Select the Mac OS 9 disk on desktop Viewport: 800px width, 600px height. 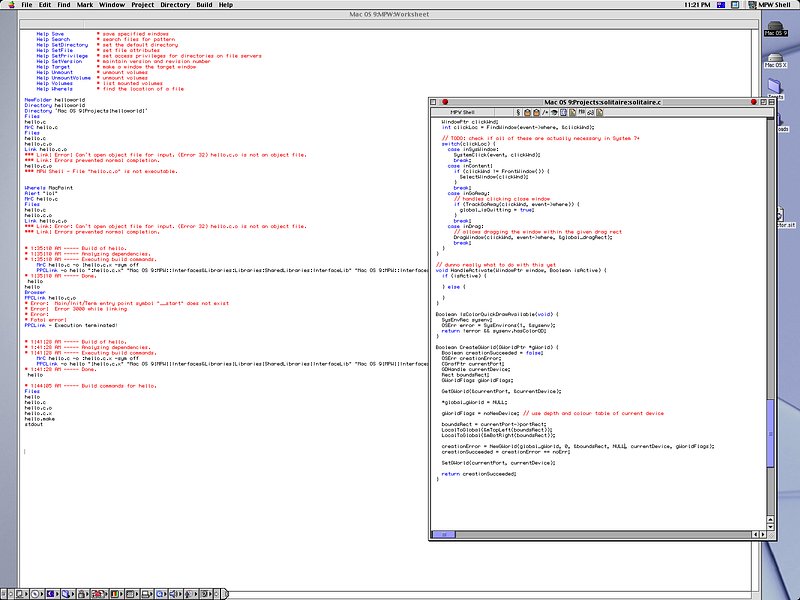point(775,29)
